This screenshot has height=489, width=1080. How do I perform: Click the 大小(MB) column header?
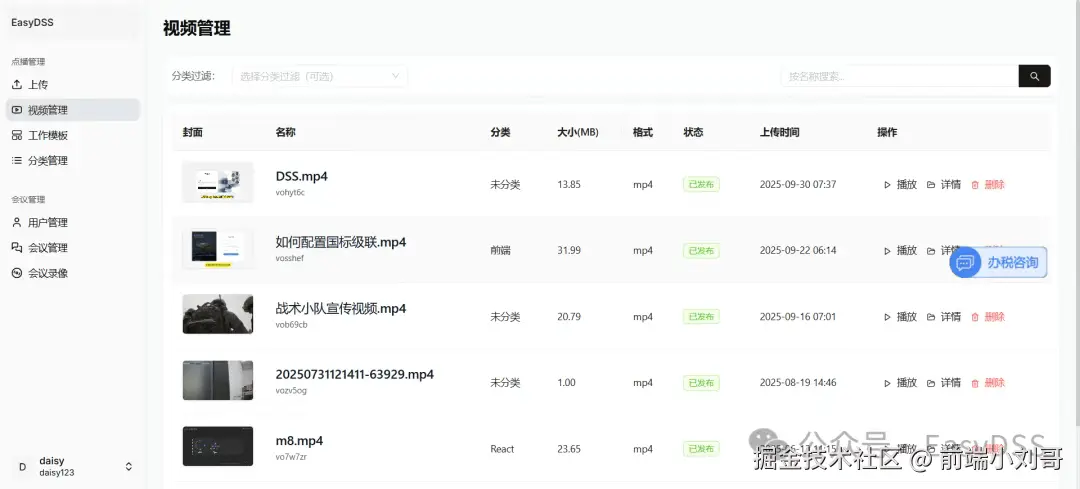578,132
